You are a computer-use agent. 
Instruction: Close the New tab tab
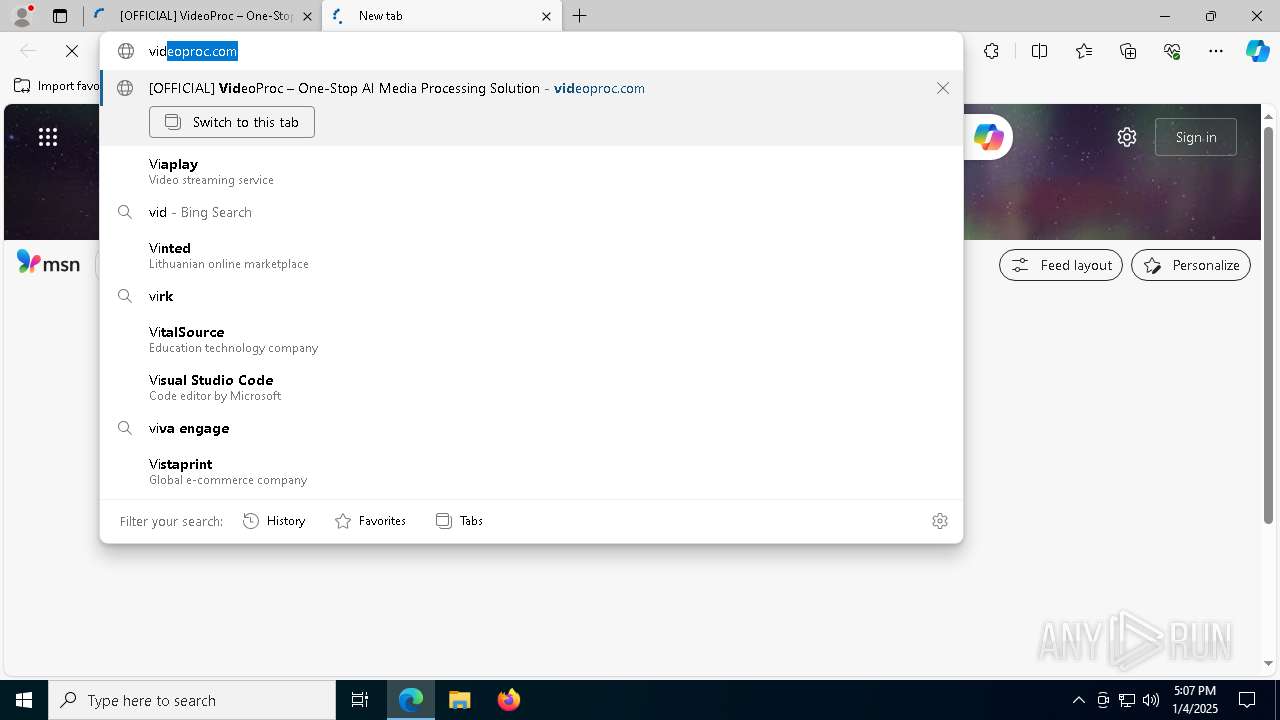546,16
